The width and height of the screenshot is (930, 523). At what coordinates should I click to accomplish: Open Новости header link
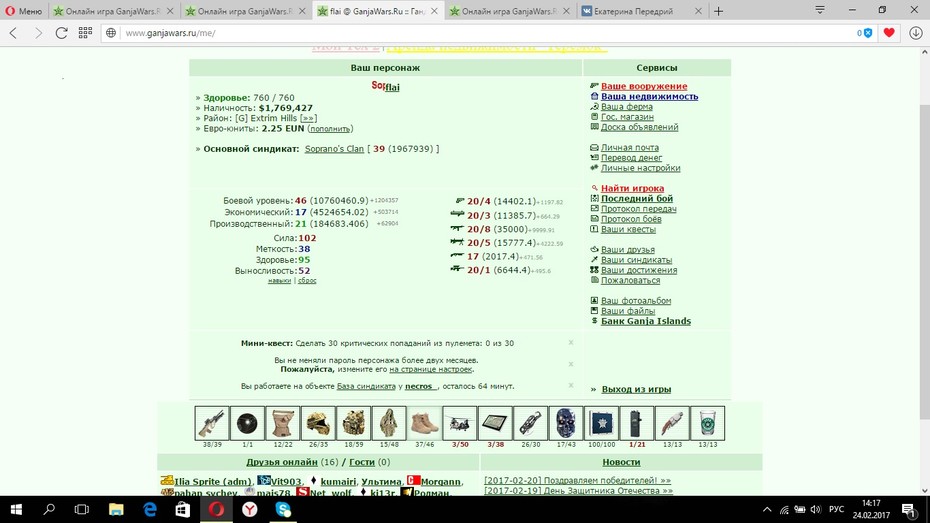click(x=621, y=462)
